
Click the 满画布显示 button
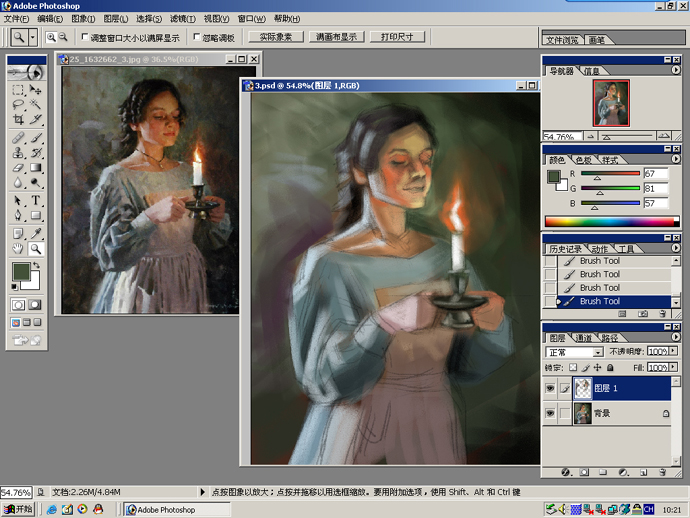pos(337,37)
